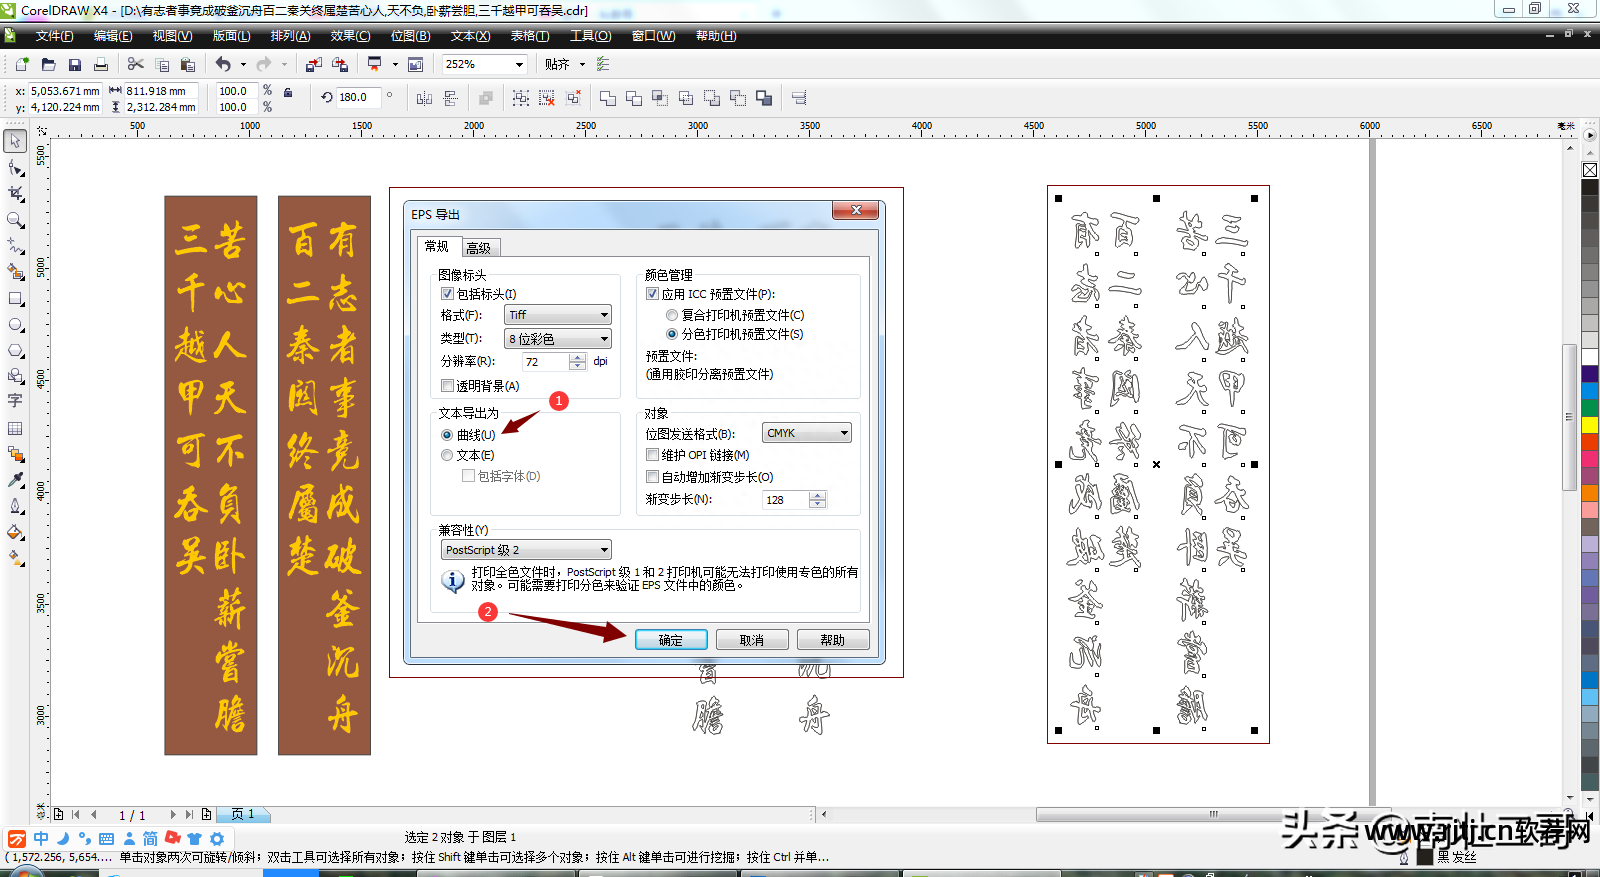
Task: Select the Zoom magnifier tool
Action: (x=15, y=220)
